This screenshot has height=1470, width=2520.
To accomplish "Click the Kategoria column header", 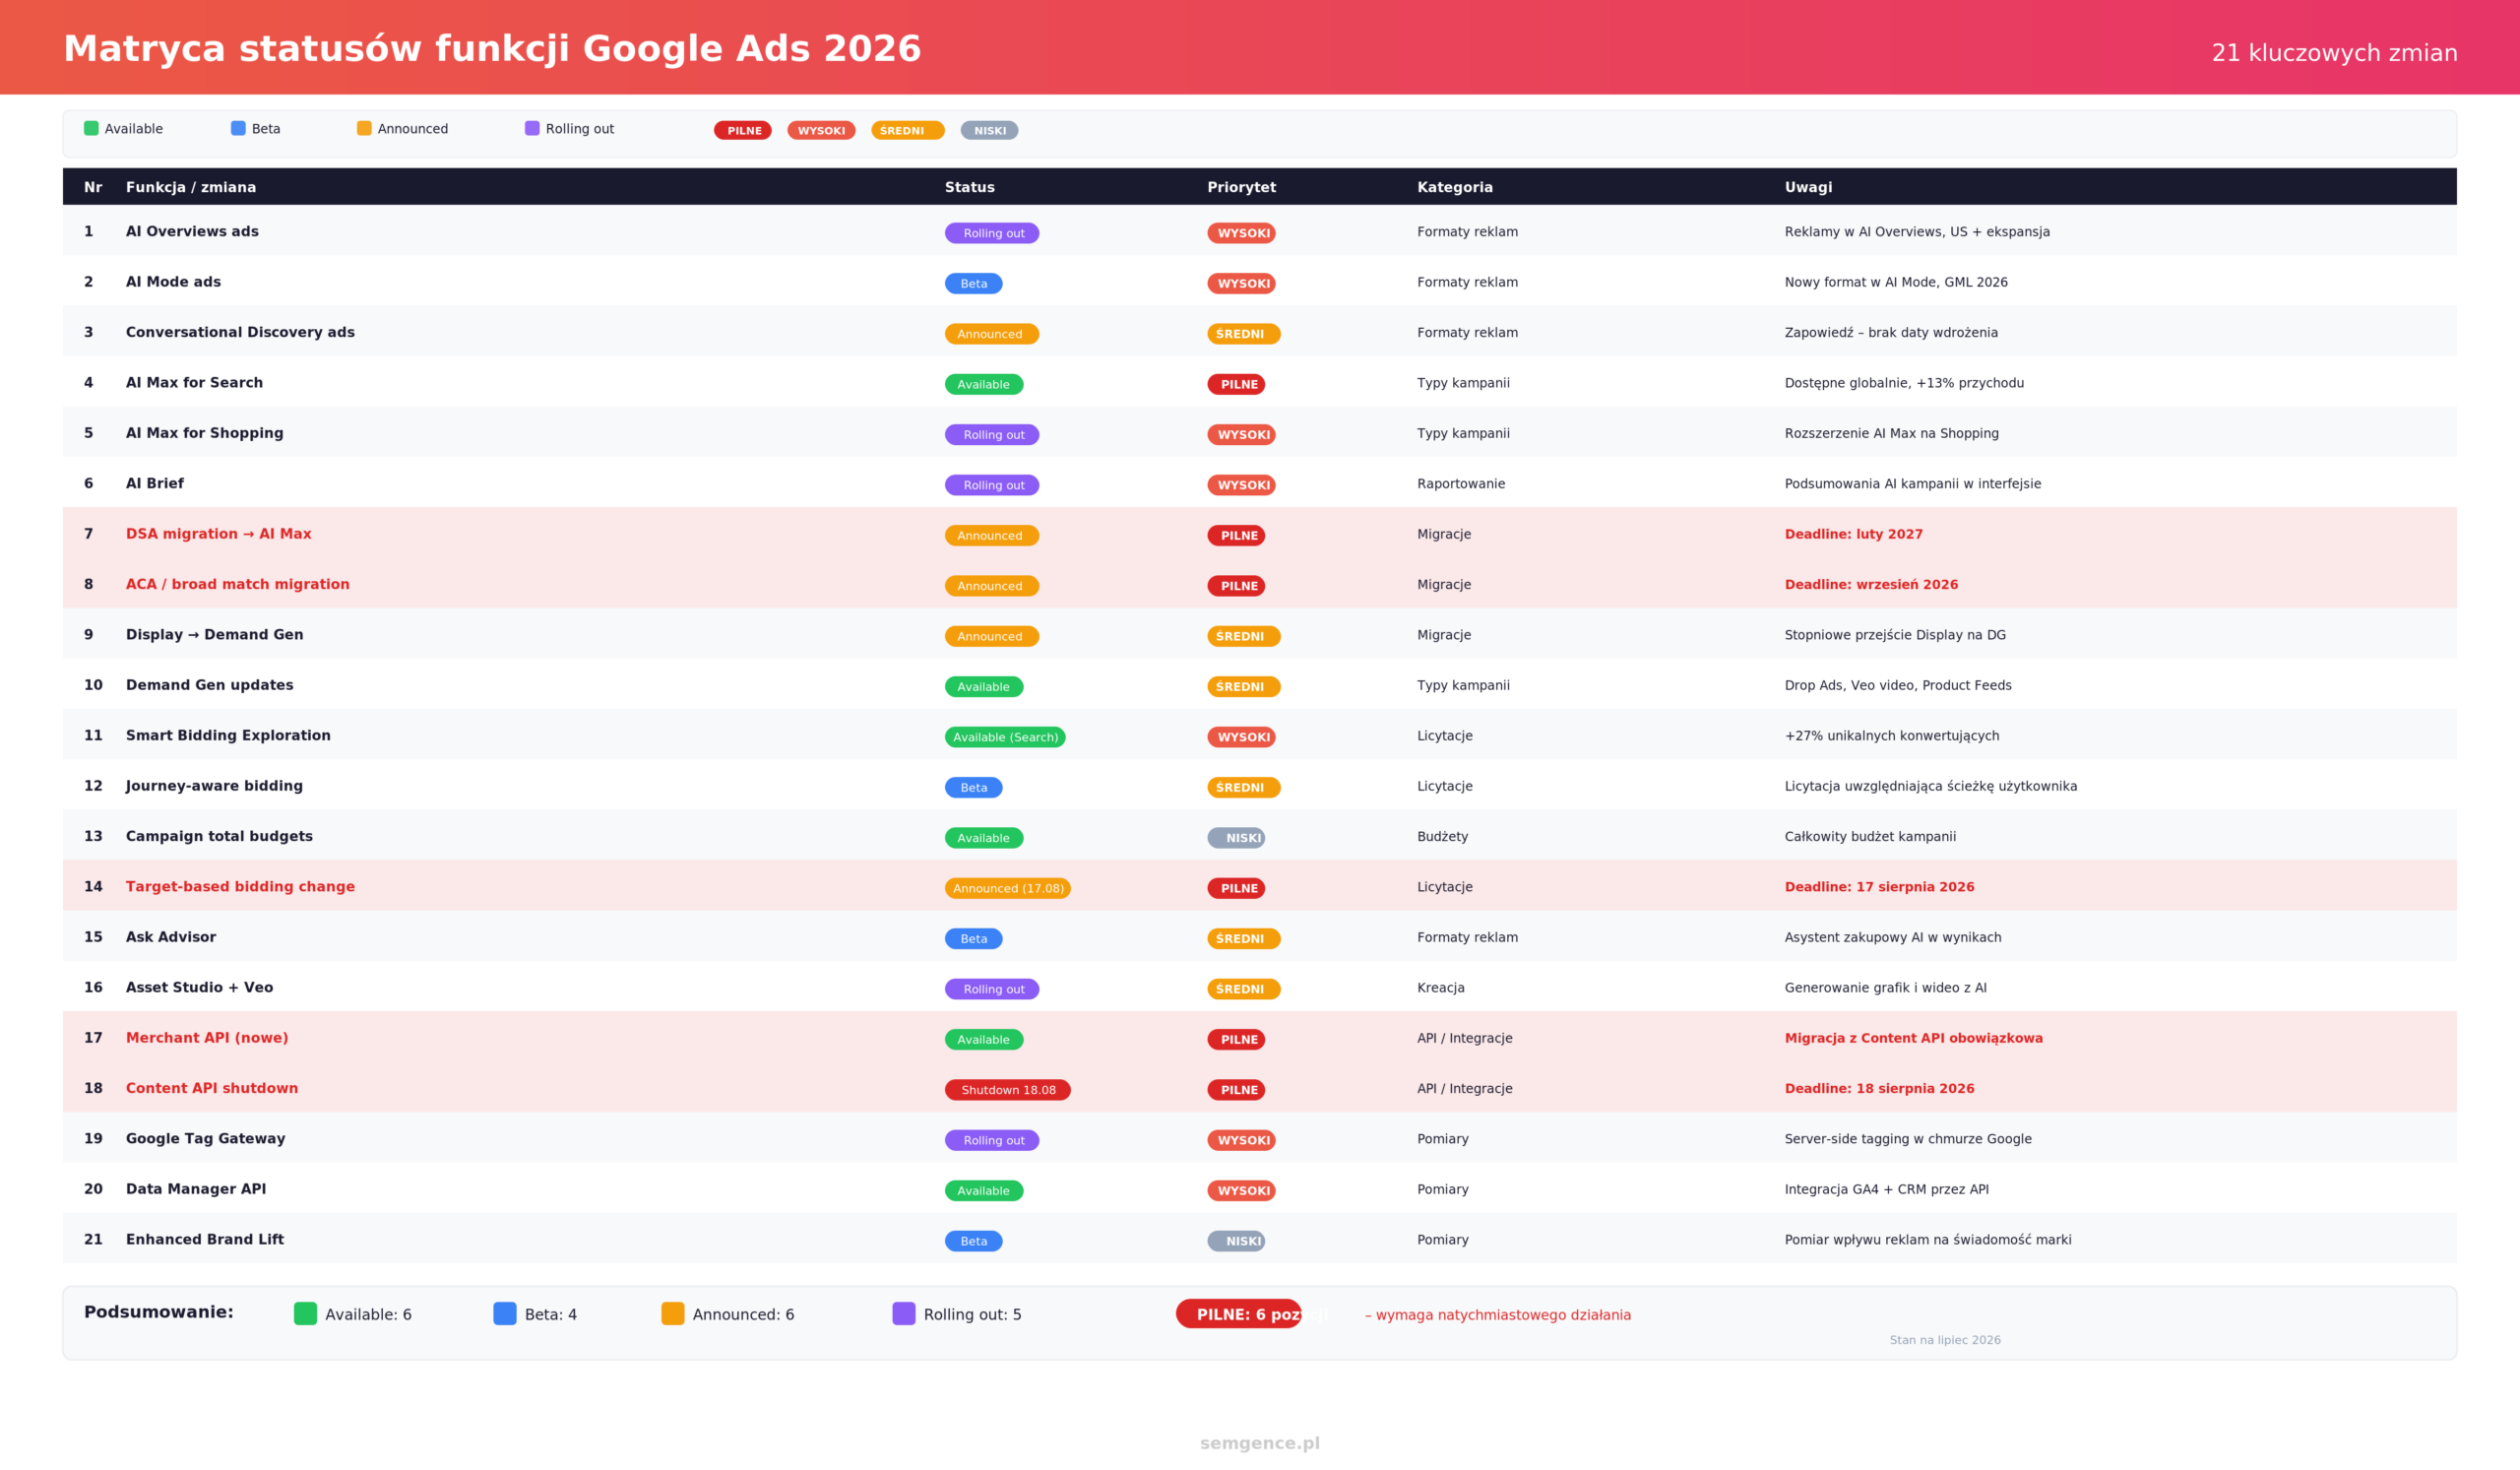I will pyautogui.click(x=1455, y=187).
